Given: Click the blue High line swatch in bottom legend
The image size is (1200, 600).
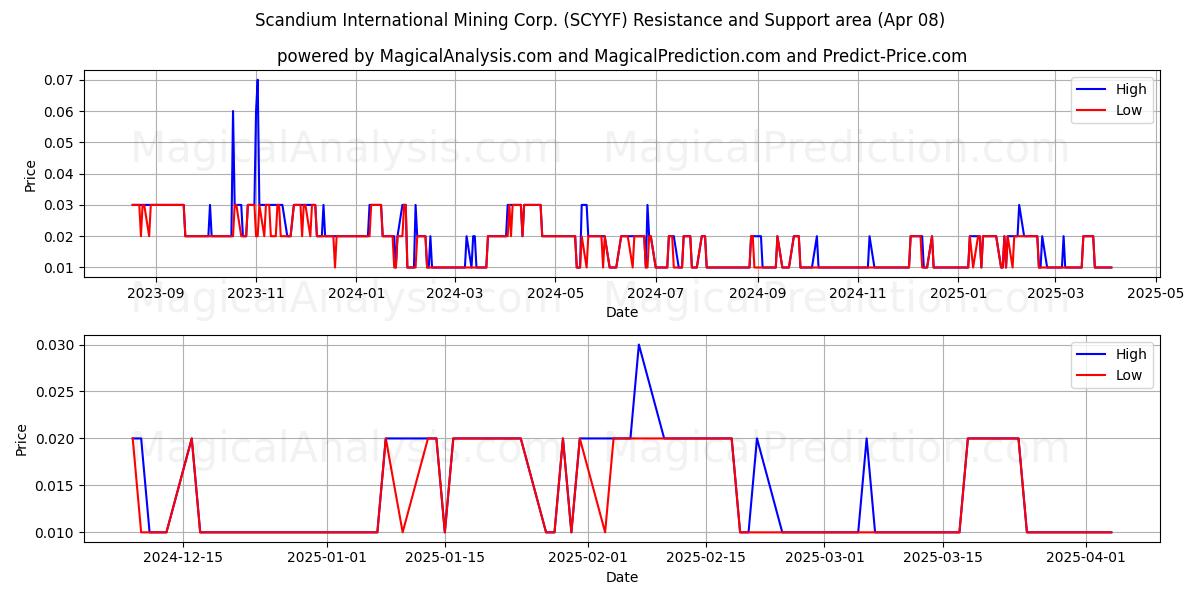Looking at the screenshot, I should point(1091,355).
